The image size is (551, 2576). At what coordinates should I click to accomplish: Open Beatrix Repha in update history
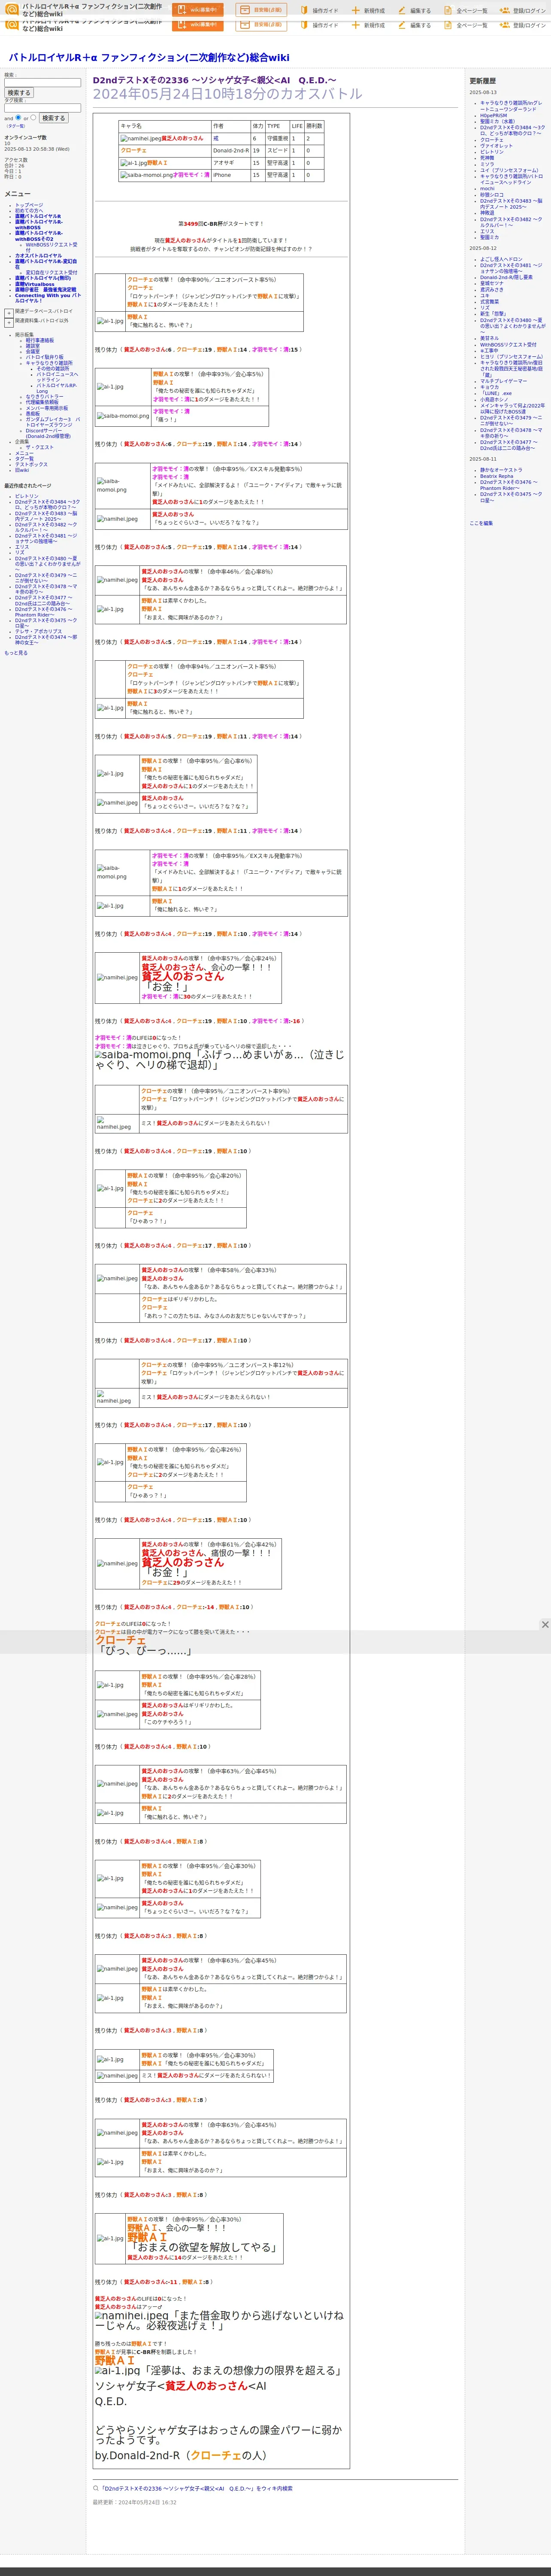click(497, 477)
